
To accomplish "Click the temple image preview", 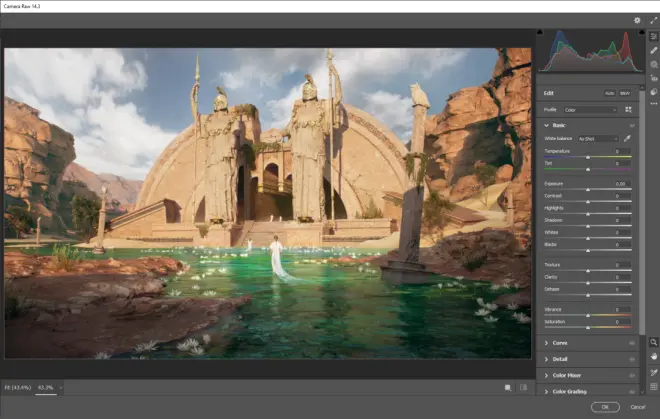I will pos(268,203).
